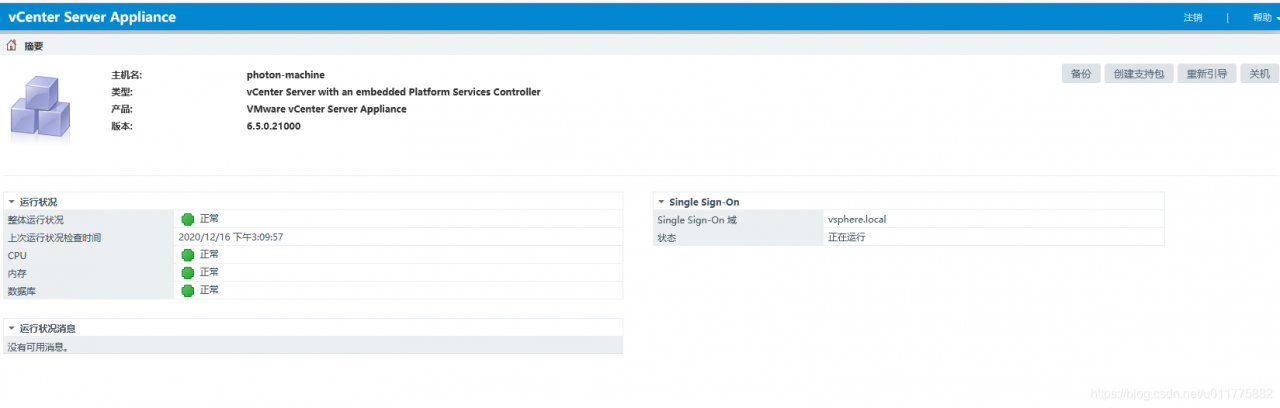Click green status icon in 内存 row

pos(187,272)
